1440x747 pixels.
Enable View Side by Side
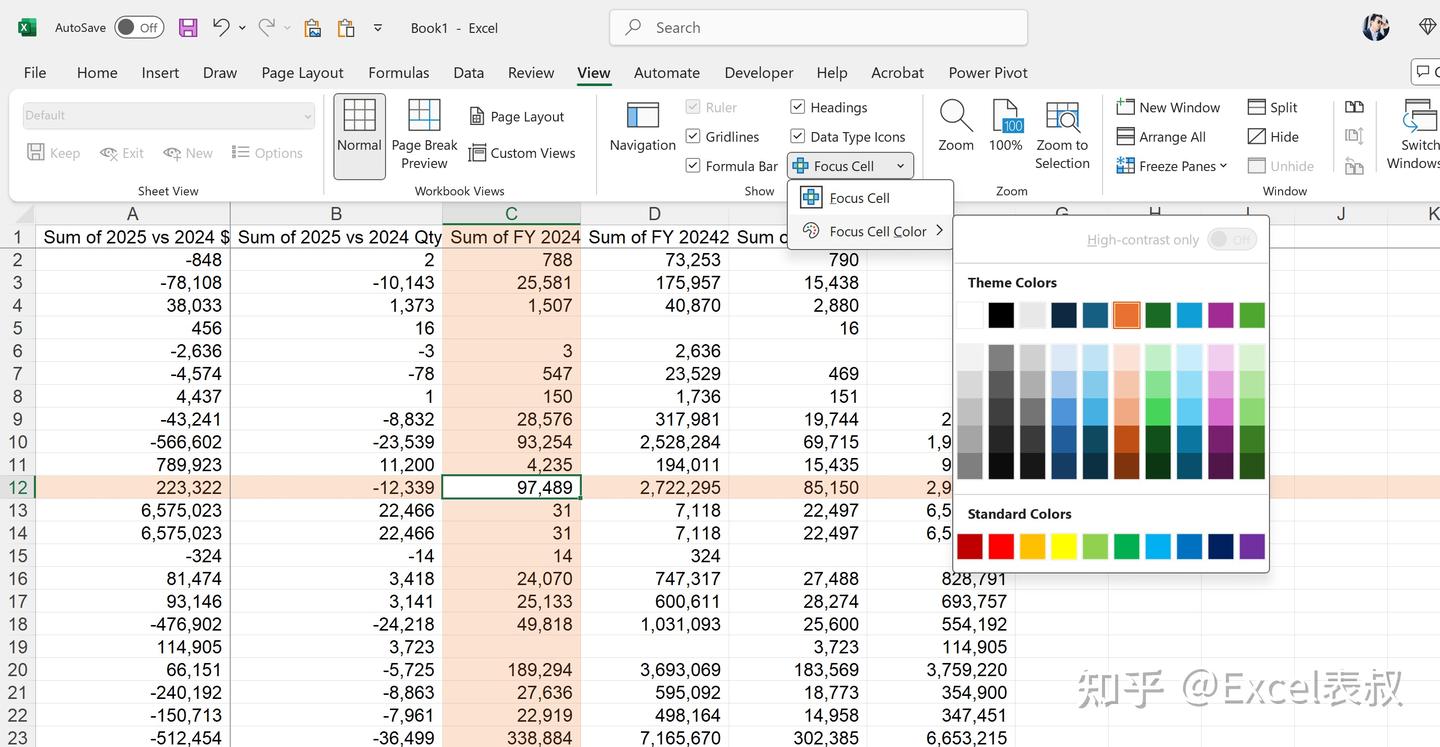tap(1354, 104)
